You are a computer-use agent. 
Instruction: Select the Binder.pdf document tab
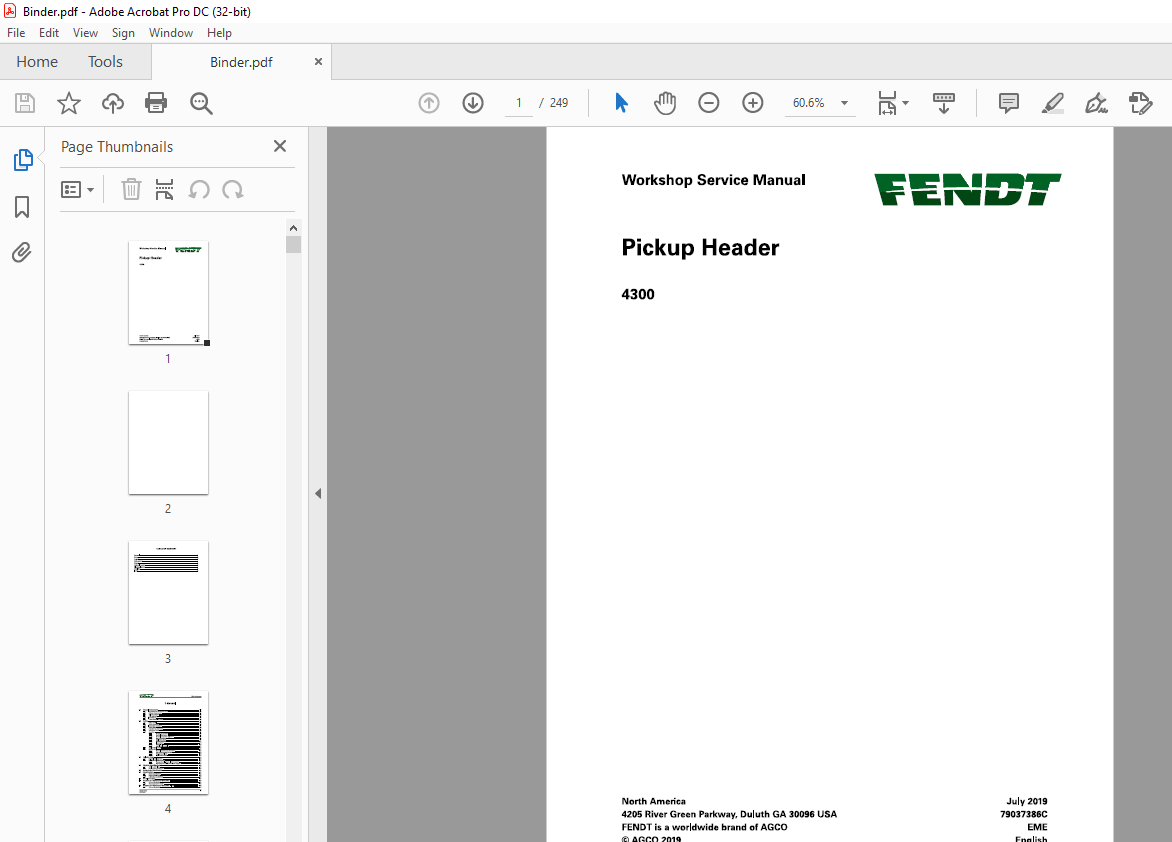point(241,62)
